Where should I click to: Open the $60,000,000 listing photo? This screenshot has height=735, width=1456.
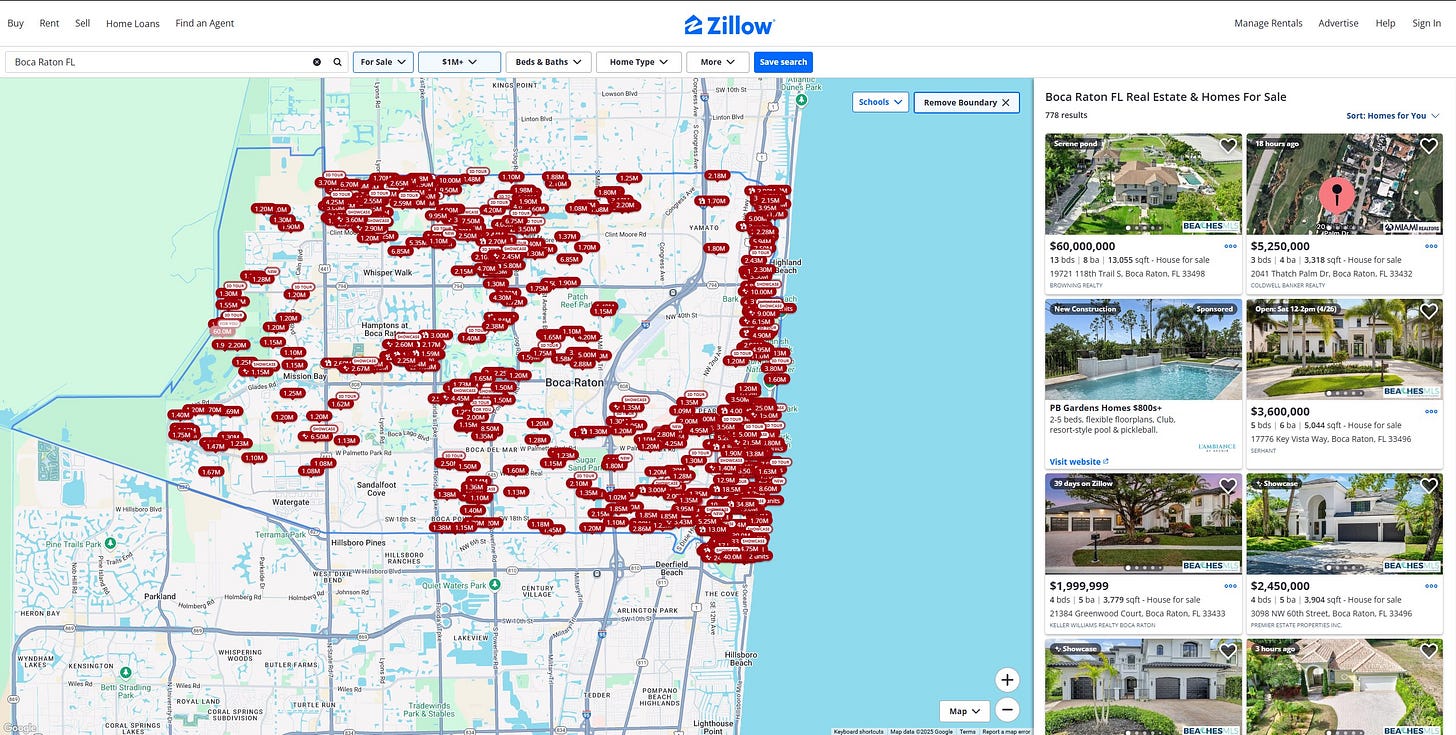coord(1144,184)
